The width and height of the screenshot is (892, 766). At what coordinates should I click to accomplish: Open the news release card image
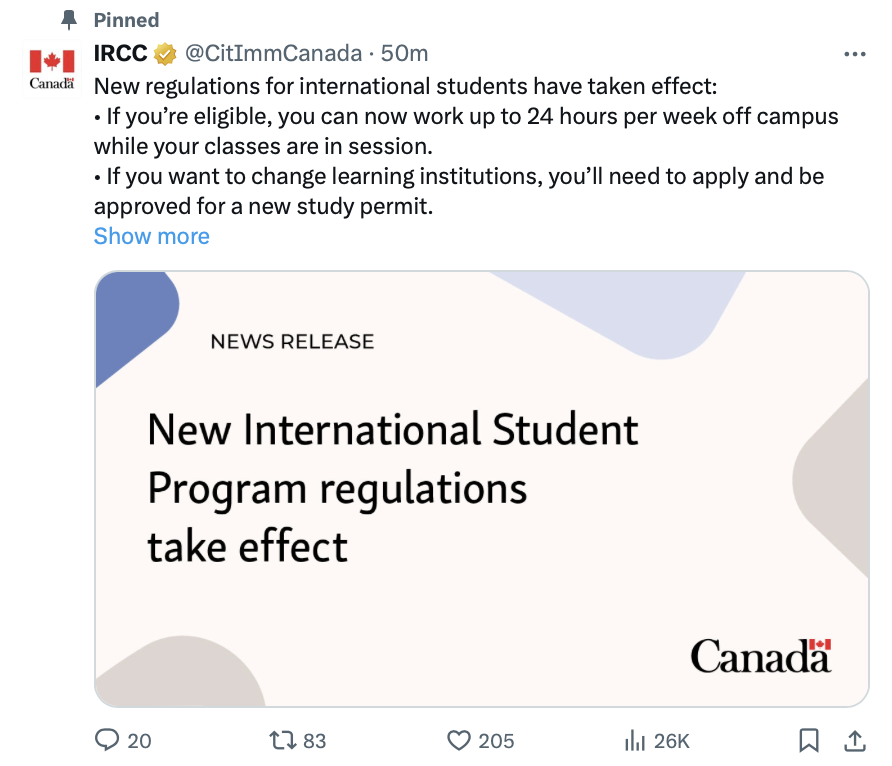tap(481, 488)
